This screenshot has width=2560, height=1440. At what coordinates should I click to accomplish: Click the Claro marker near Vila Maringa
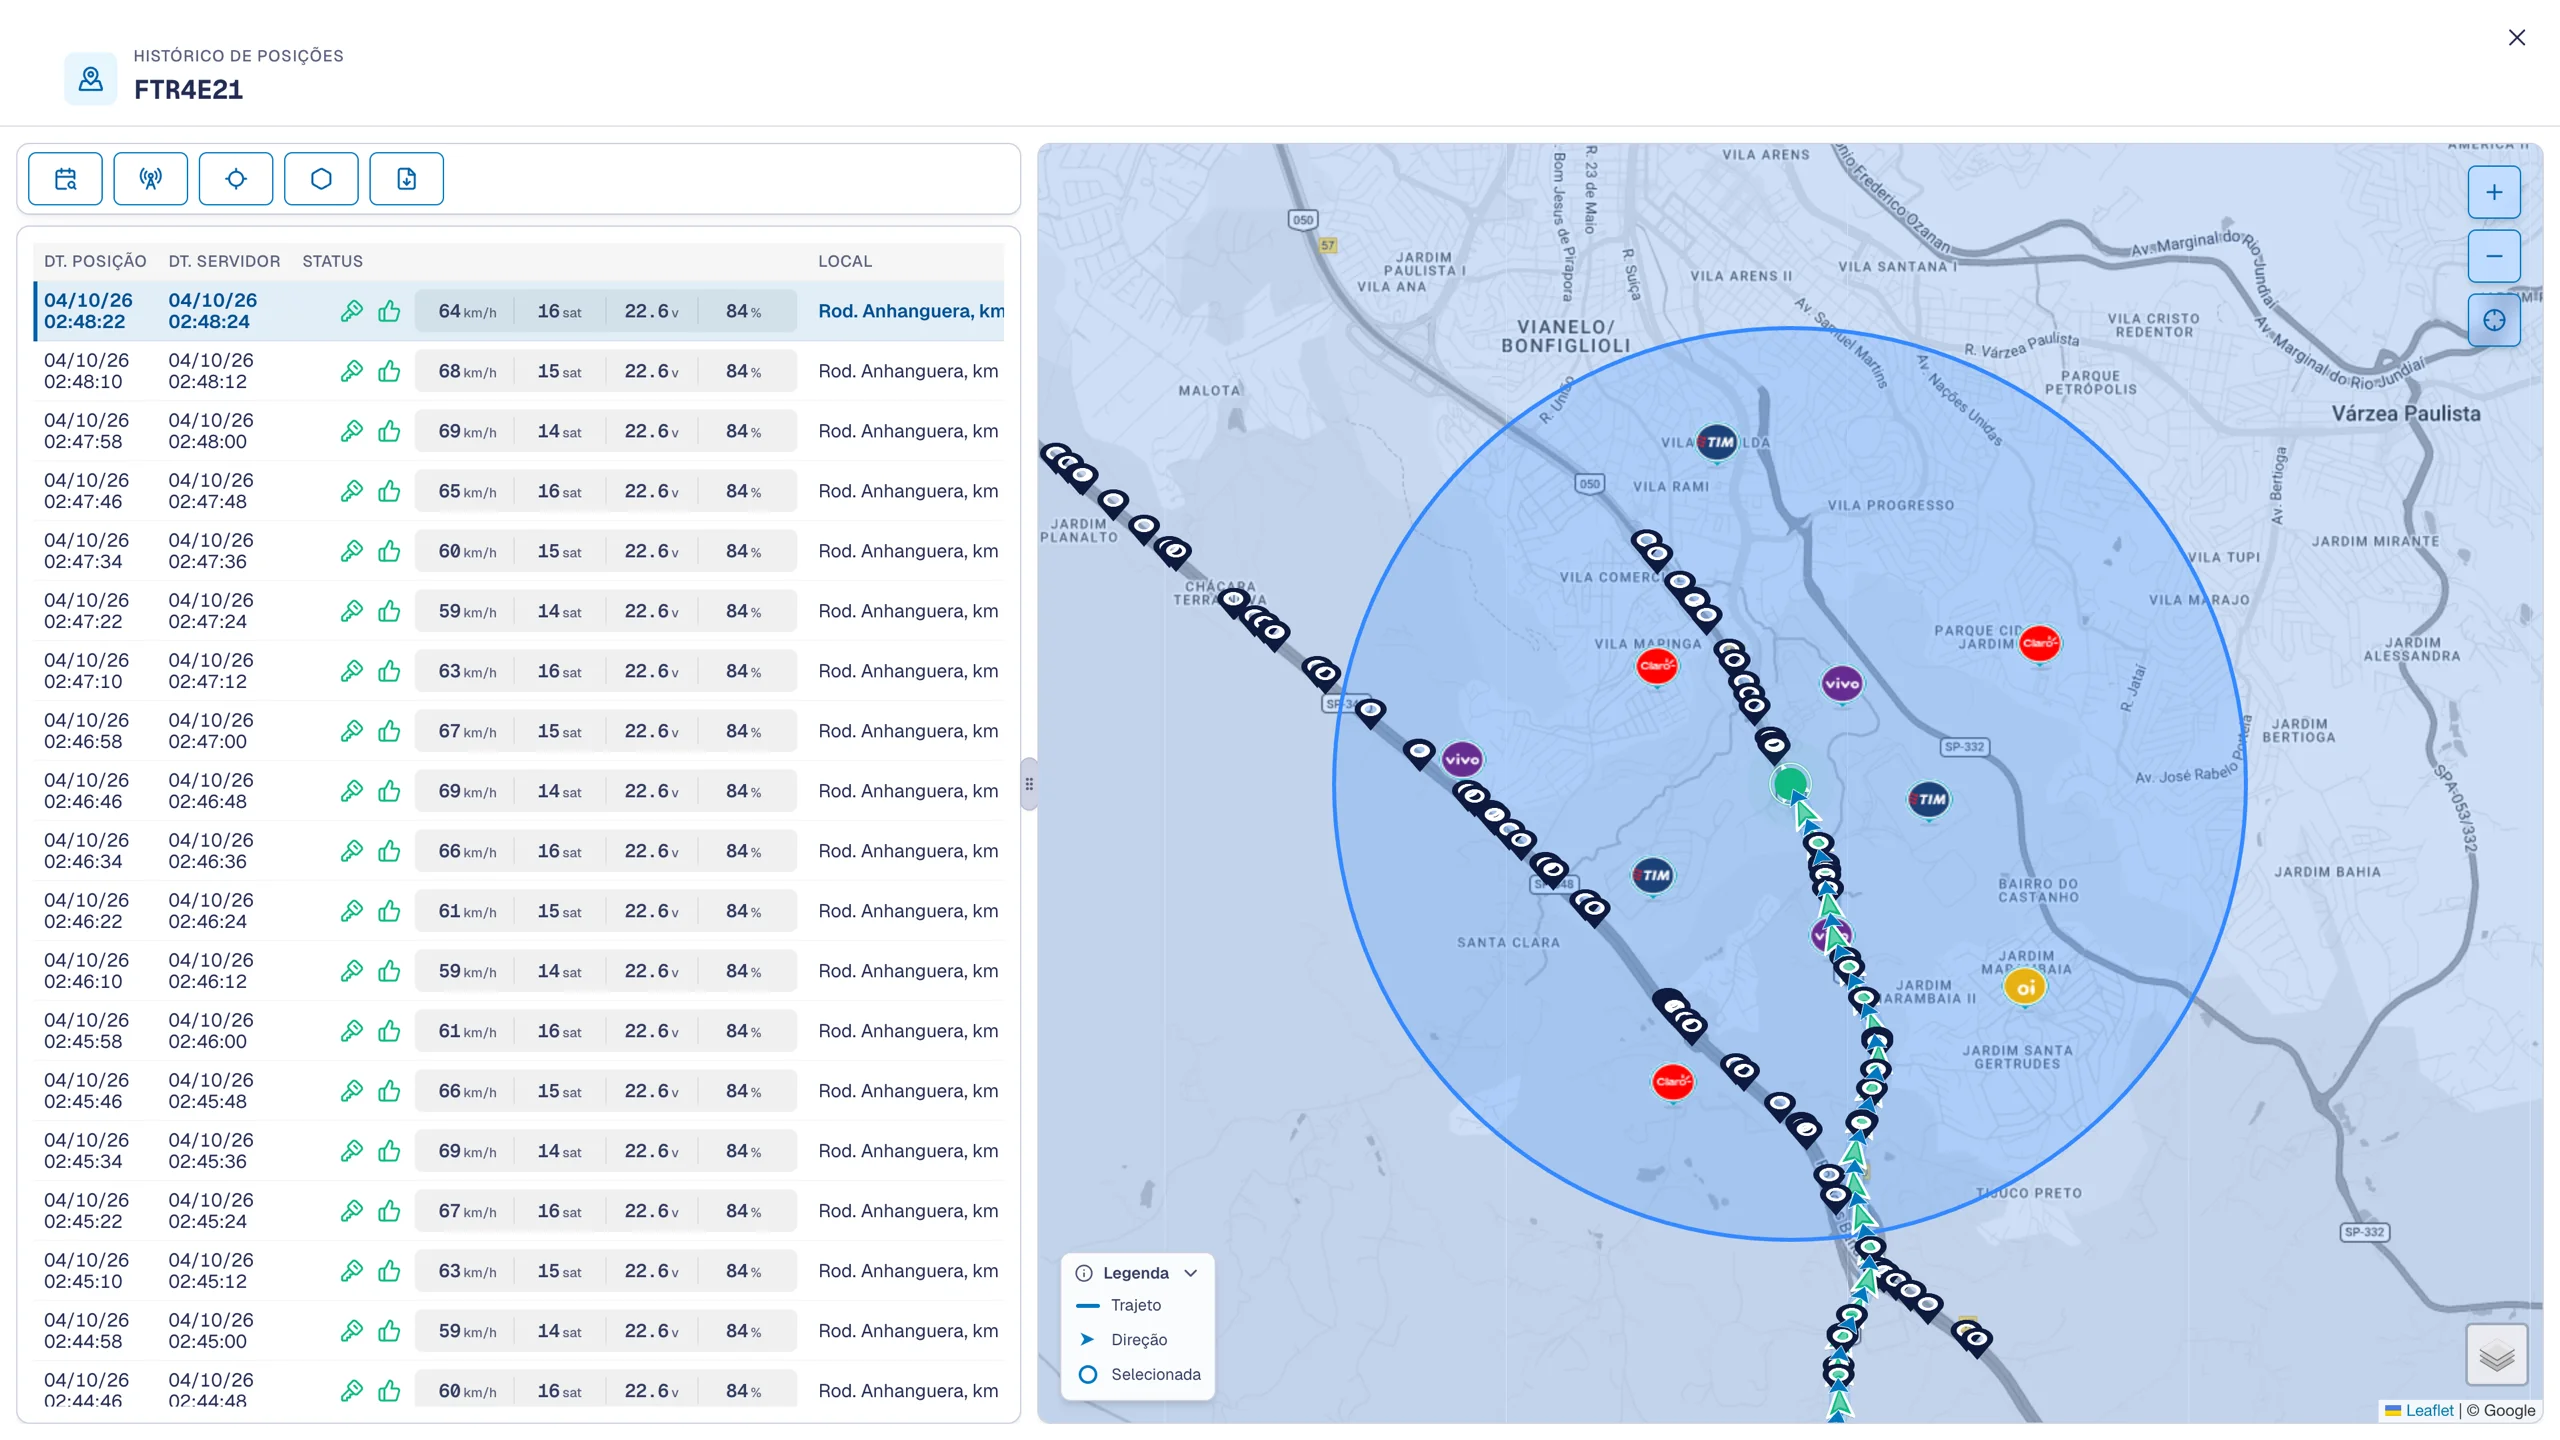[1657, 666]
